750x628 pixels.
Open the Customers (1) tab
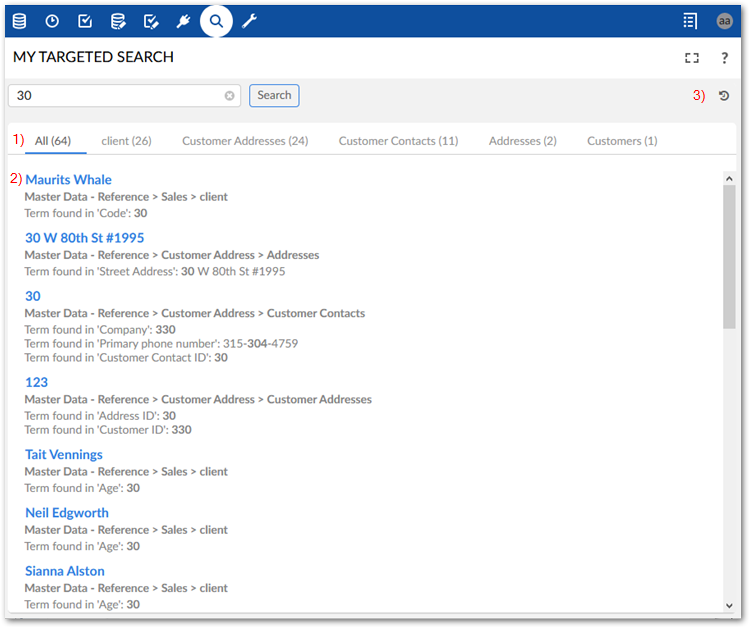(x=622, y=141)
